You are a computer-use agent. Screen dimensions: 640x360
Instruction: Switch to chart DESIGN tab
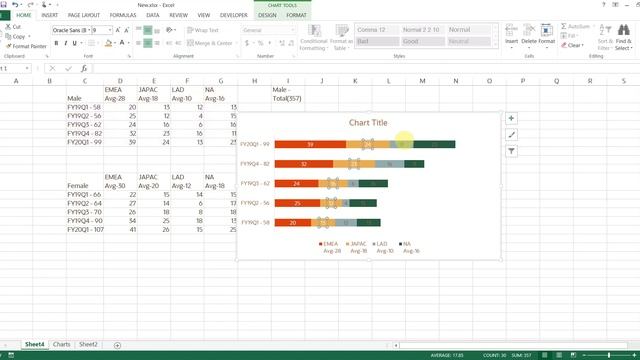[x=267, y=15]
